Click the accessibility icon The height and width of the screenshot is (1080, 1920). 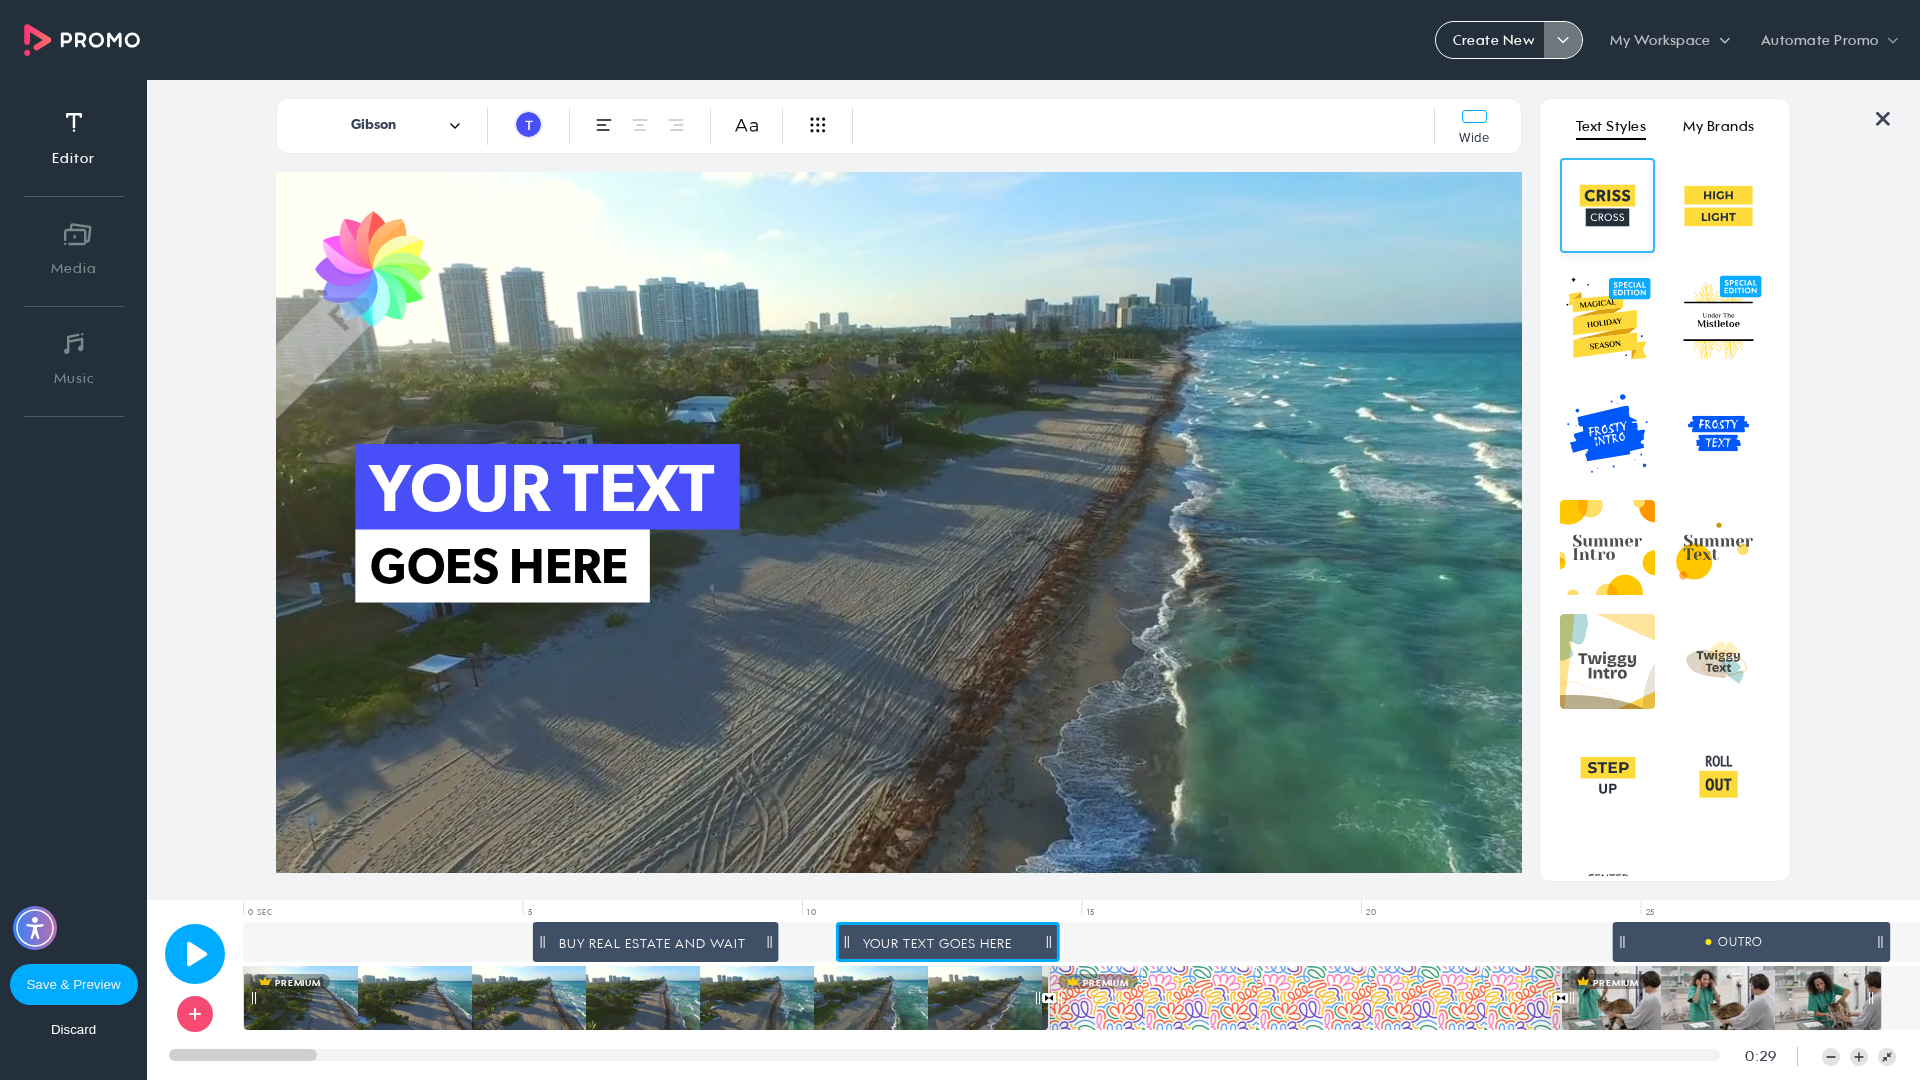coord(35,928)
